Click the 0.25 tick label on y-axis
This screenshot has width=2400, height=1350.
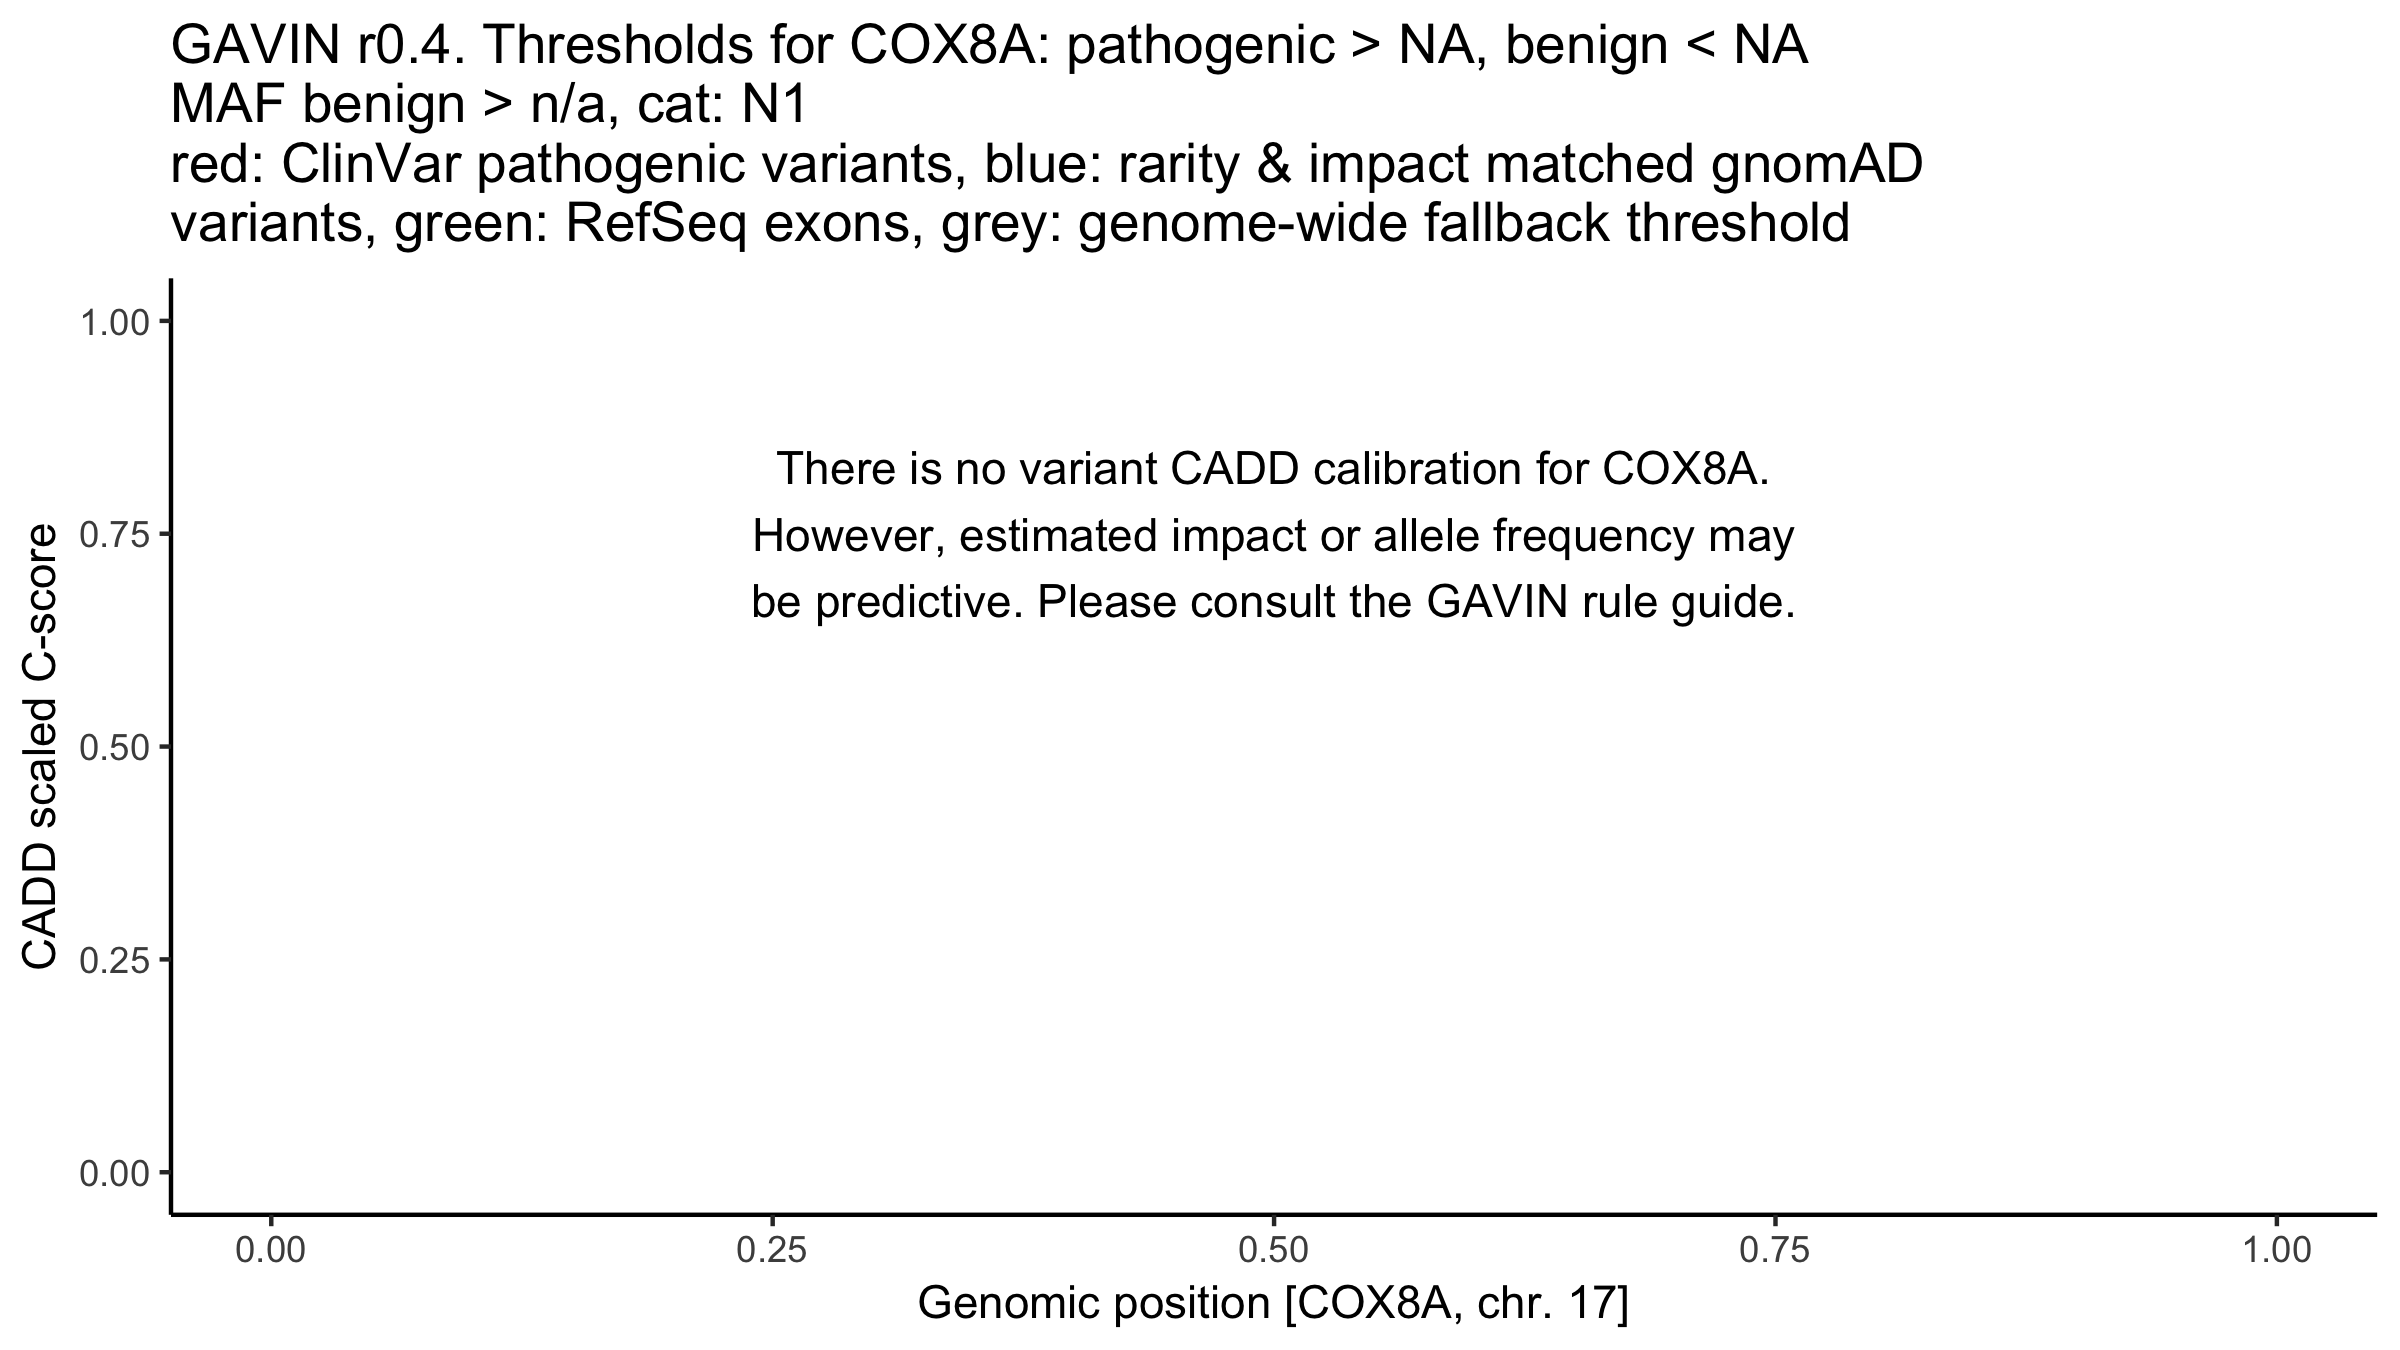click(113, 960)
